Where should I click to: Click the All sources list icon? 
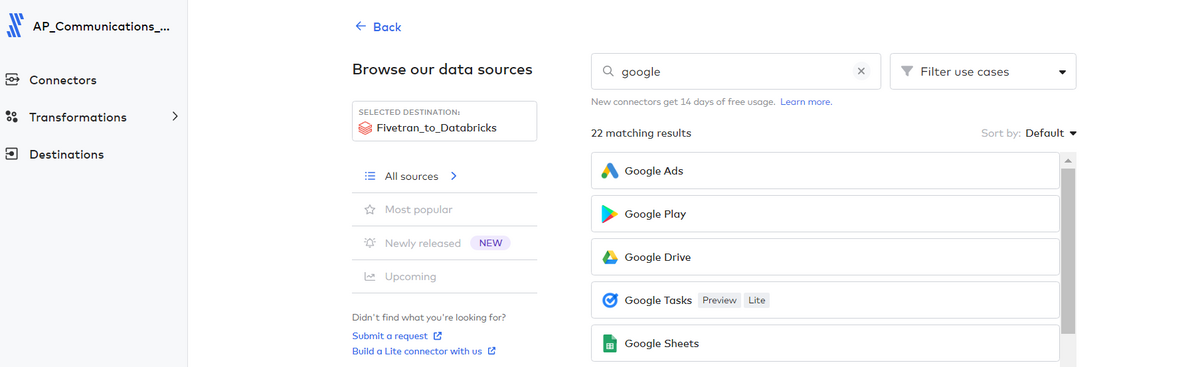coord(370,176)
